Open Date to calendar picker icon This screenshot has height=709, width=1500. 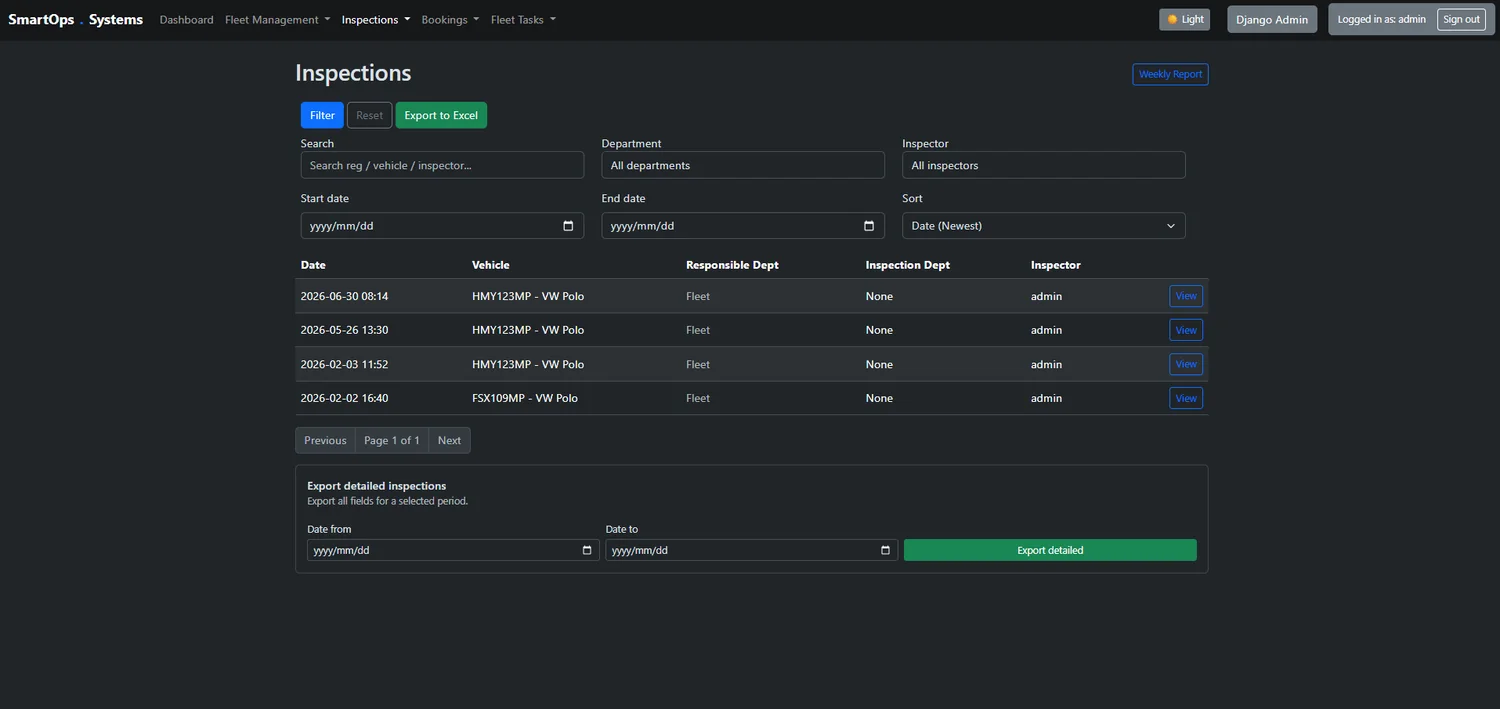885,550
